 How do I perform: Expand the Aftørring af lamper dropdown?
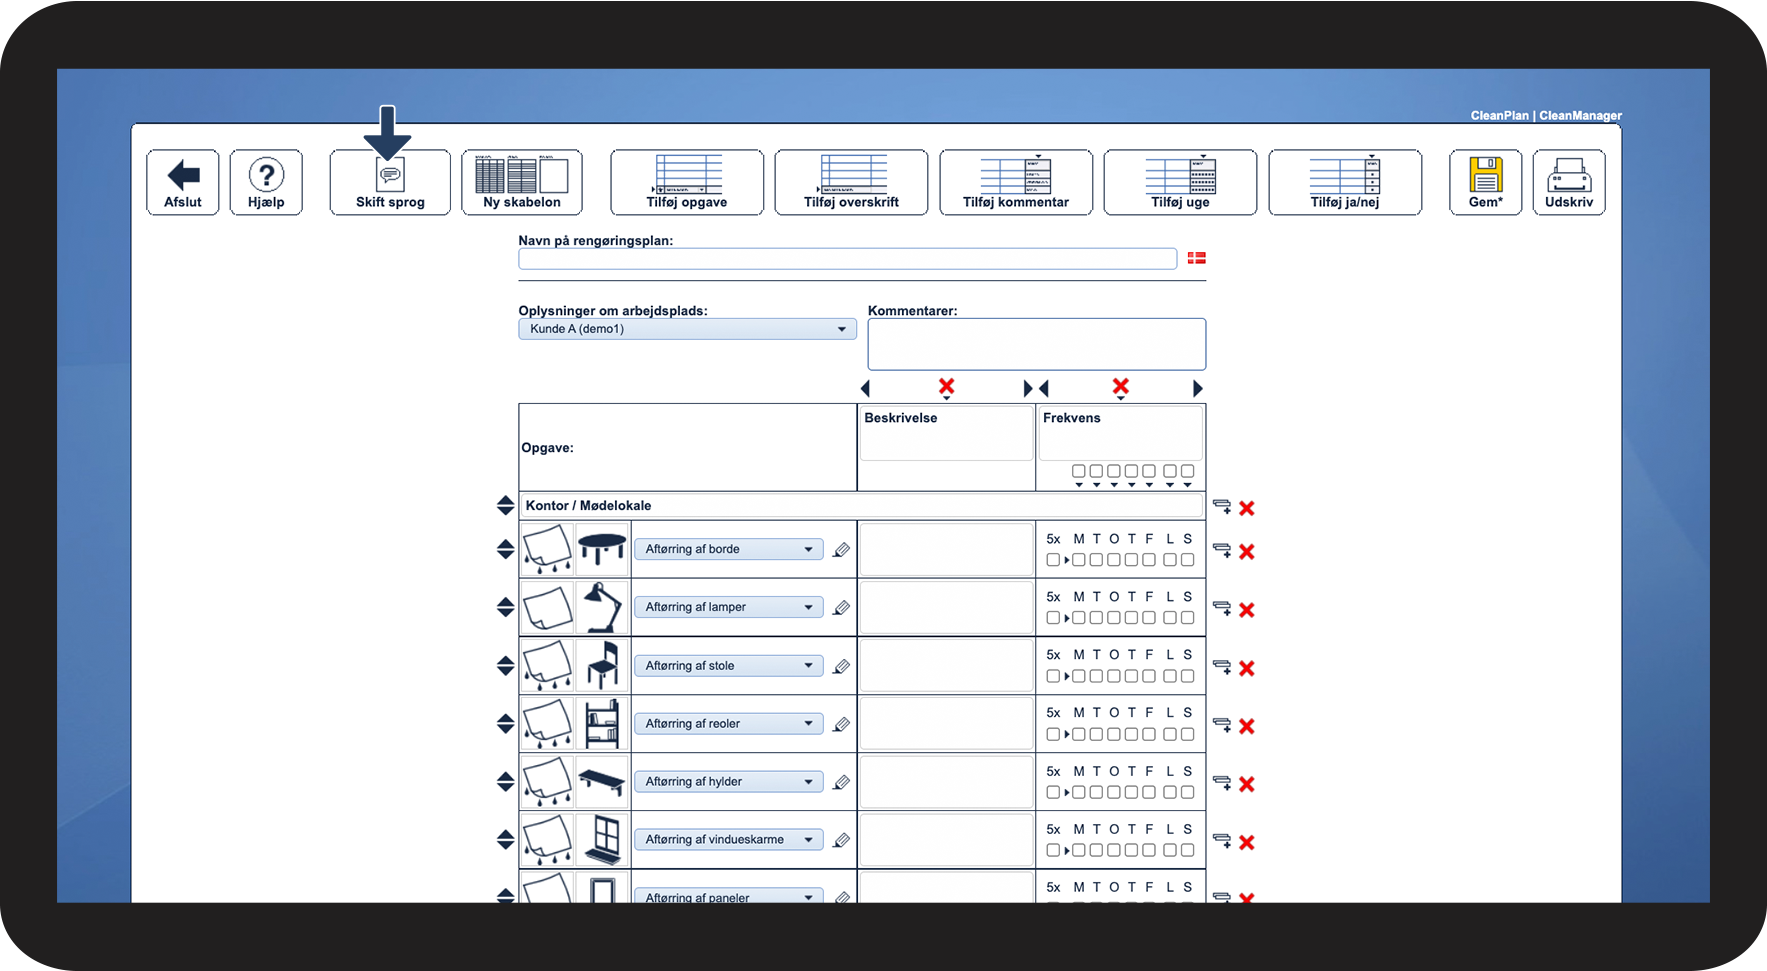pyautogui.click(x=729, y=607)
